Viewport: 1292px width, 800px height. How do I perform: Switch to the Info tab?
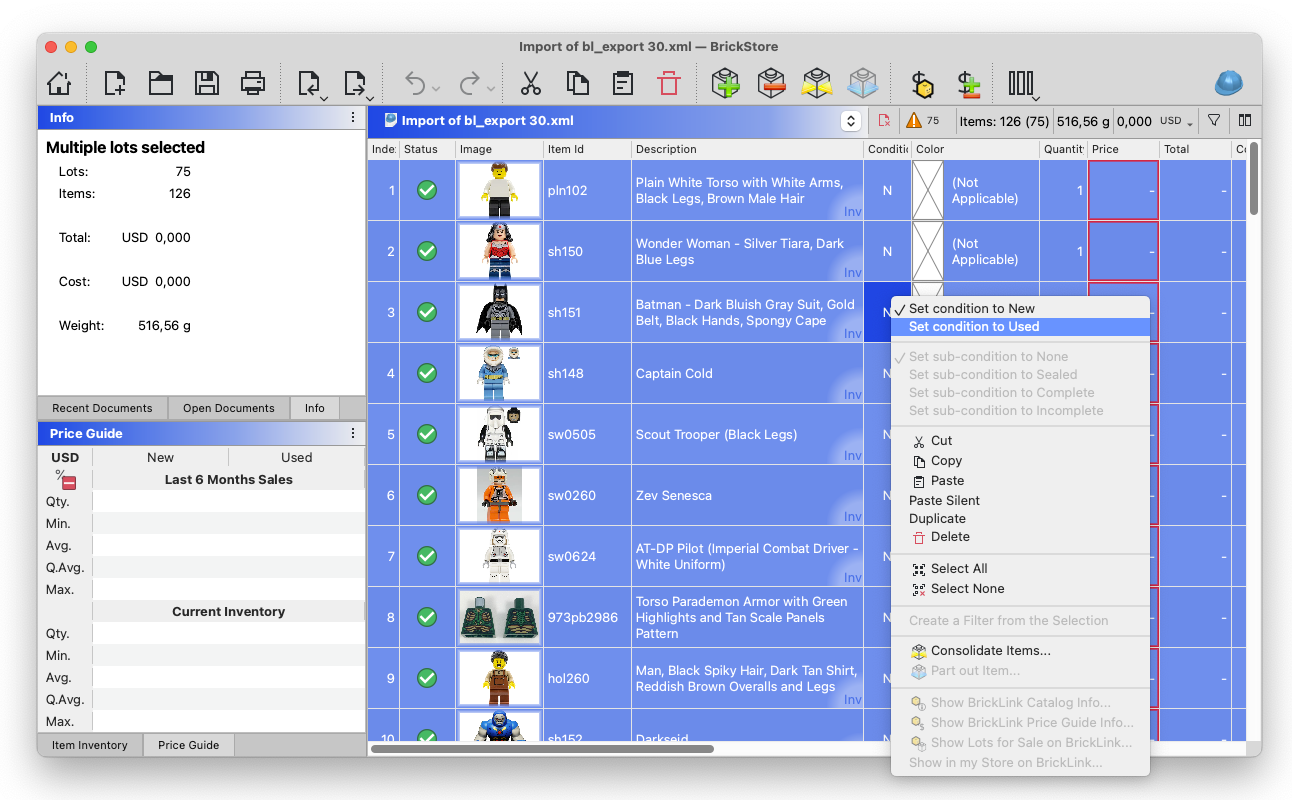click(315, 408)
